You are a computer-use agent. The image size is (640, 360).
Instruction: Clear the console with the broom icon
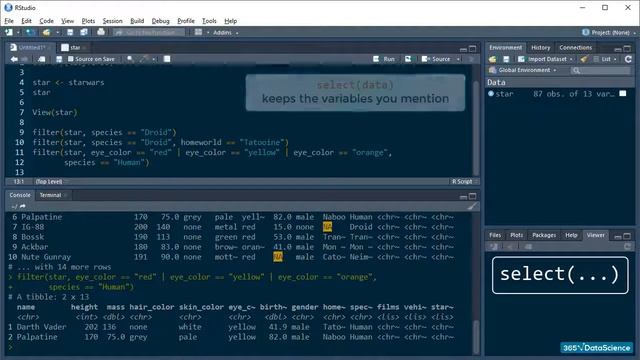point(472,207)
